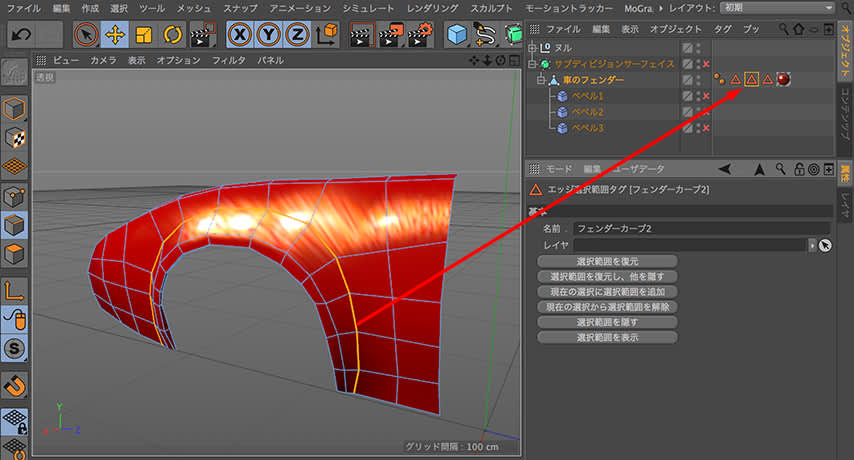
Task: Open render settings gear clapperboard icon
Action: click(420, 36)
